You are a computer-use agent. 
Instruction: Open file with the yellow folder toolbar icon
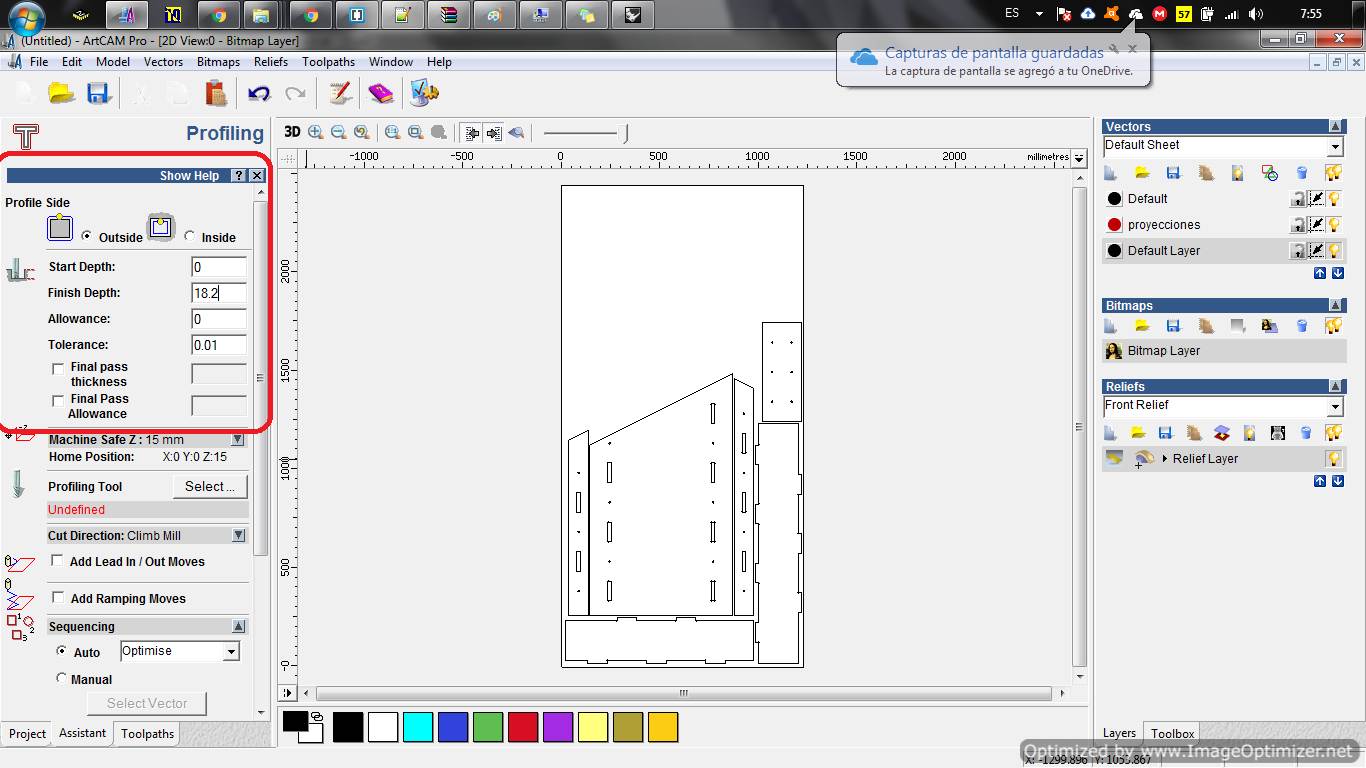point(62,93)
